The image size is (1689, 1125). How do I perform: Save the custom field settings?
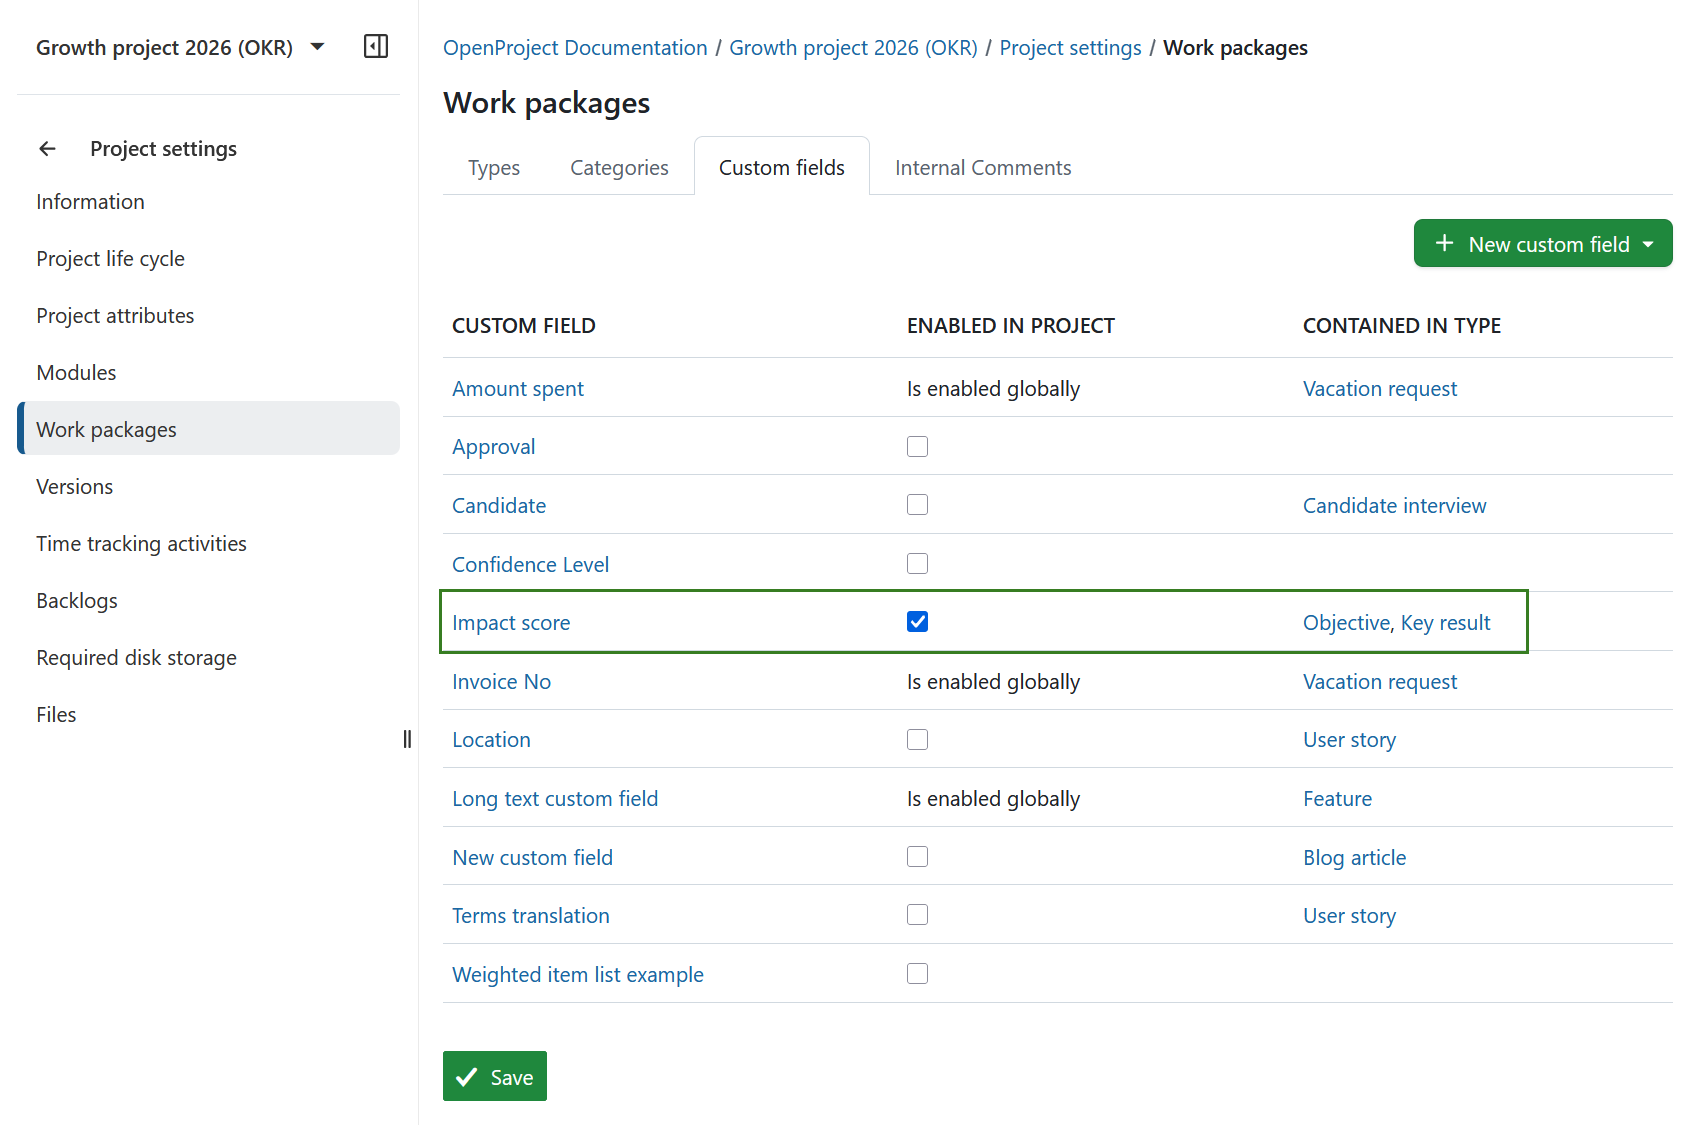tap(494, 1076)
